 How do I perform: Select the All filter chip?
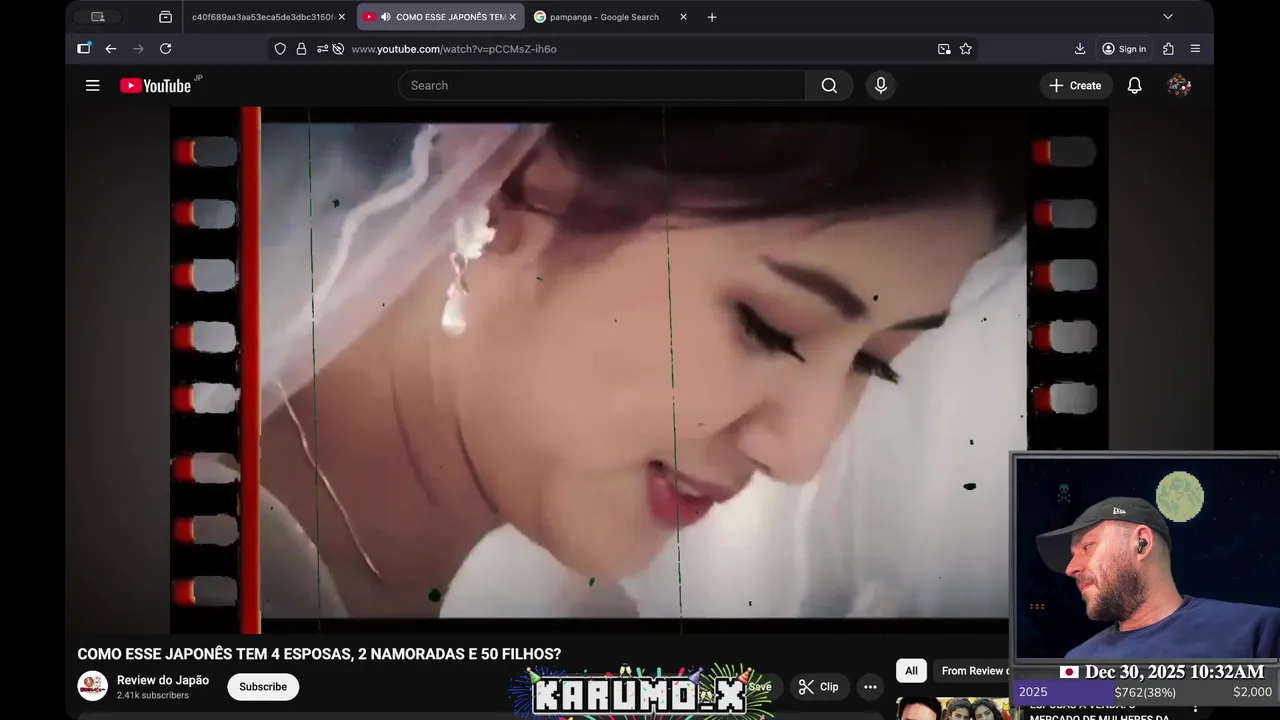[x=911, y=671]
